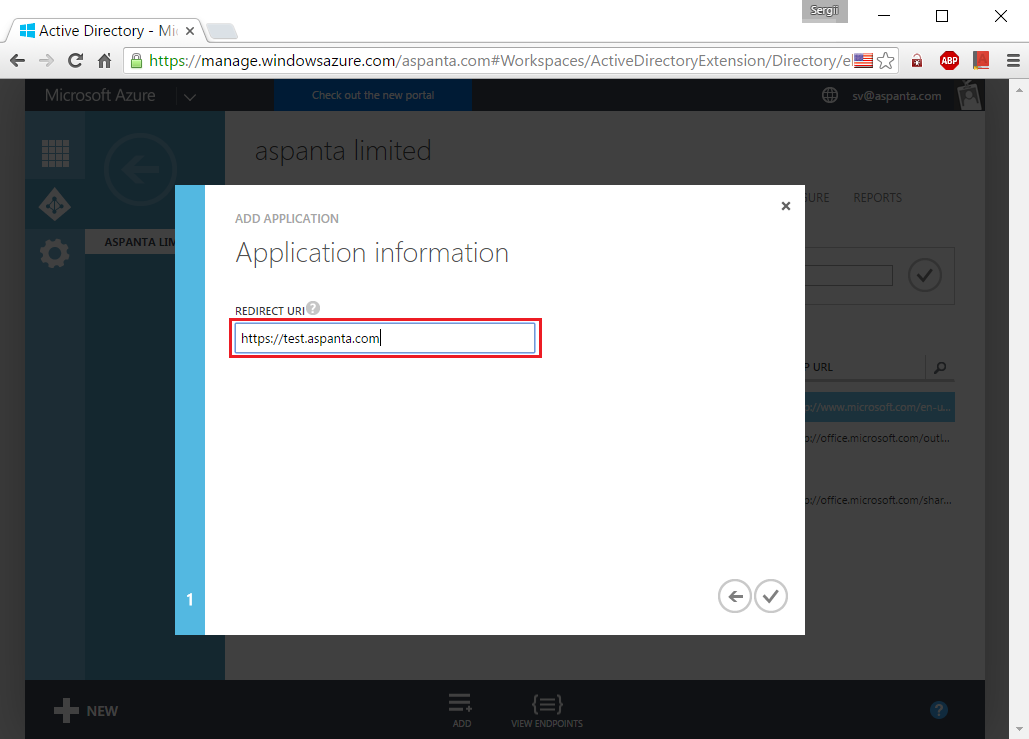This screenshot has width=1029, height=739.
Task: Expand the dropdown chevron beside Microsoft Azure
Action: [x=190, y=95]
